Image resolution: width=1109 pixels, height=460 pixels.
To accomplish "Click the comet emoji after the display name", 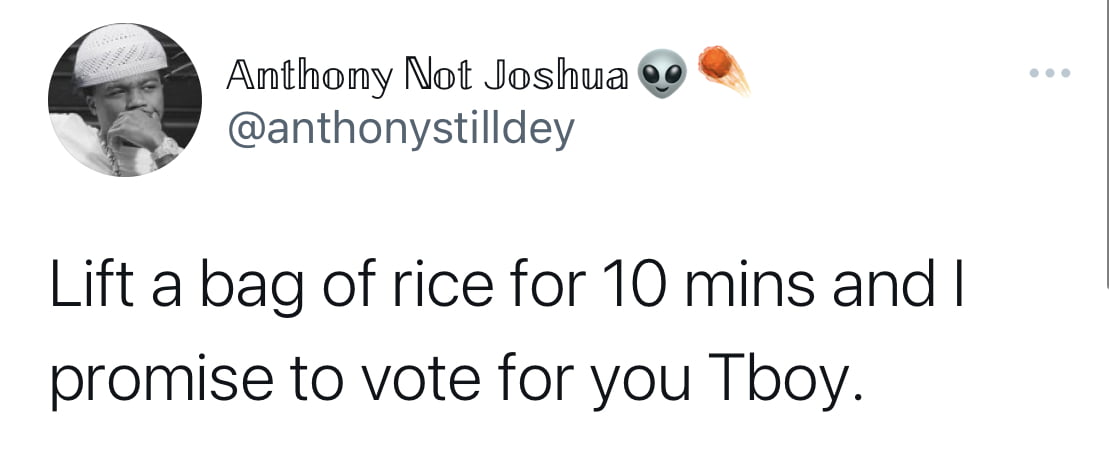I will coord(723,70).
